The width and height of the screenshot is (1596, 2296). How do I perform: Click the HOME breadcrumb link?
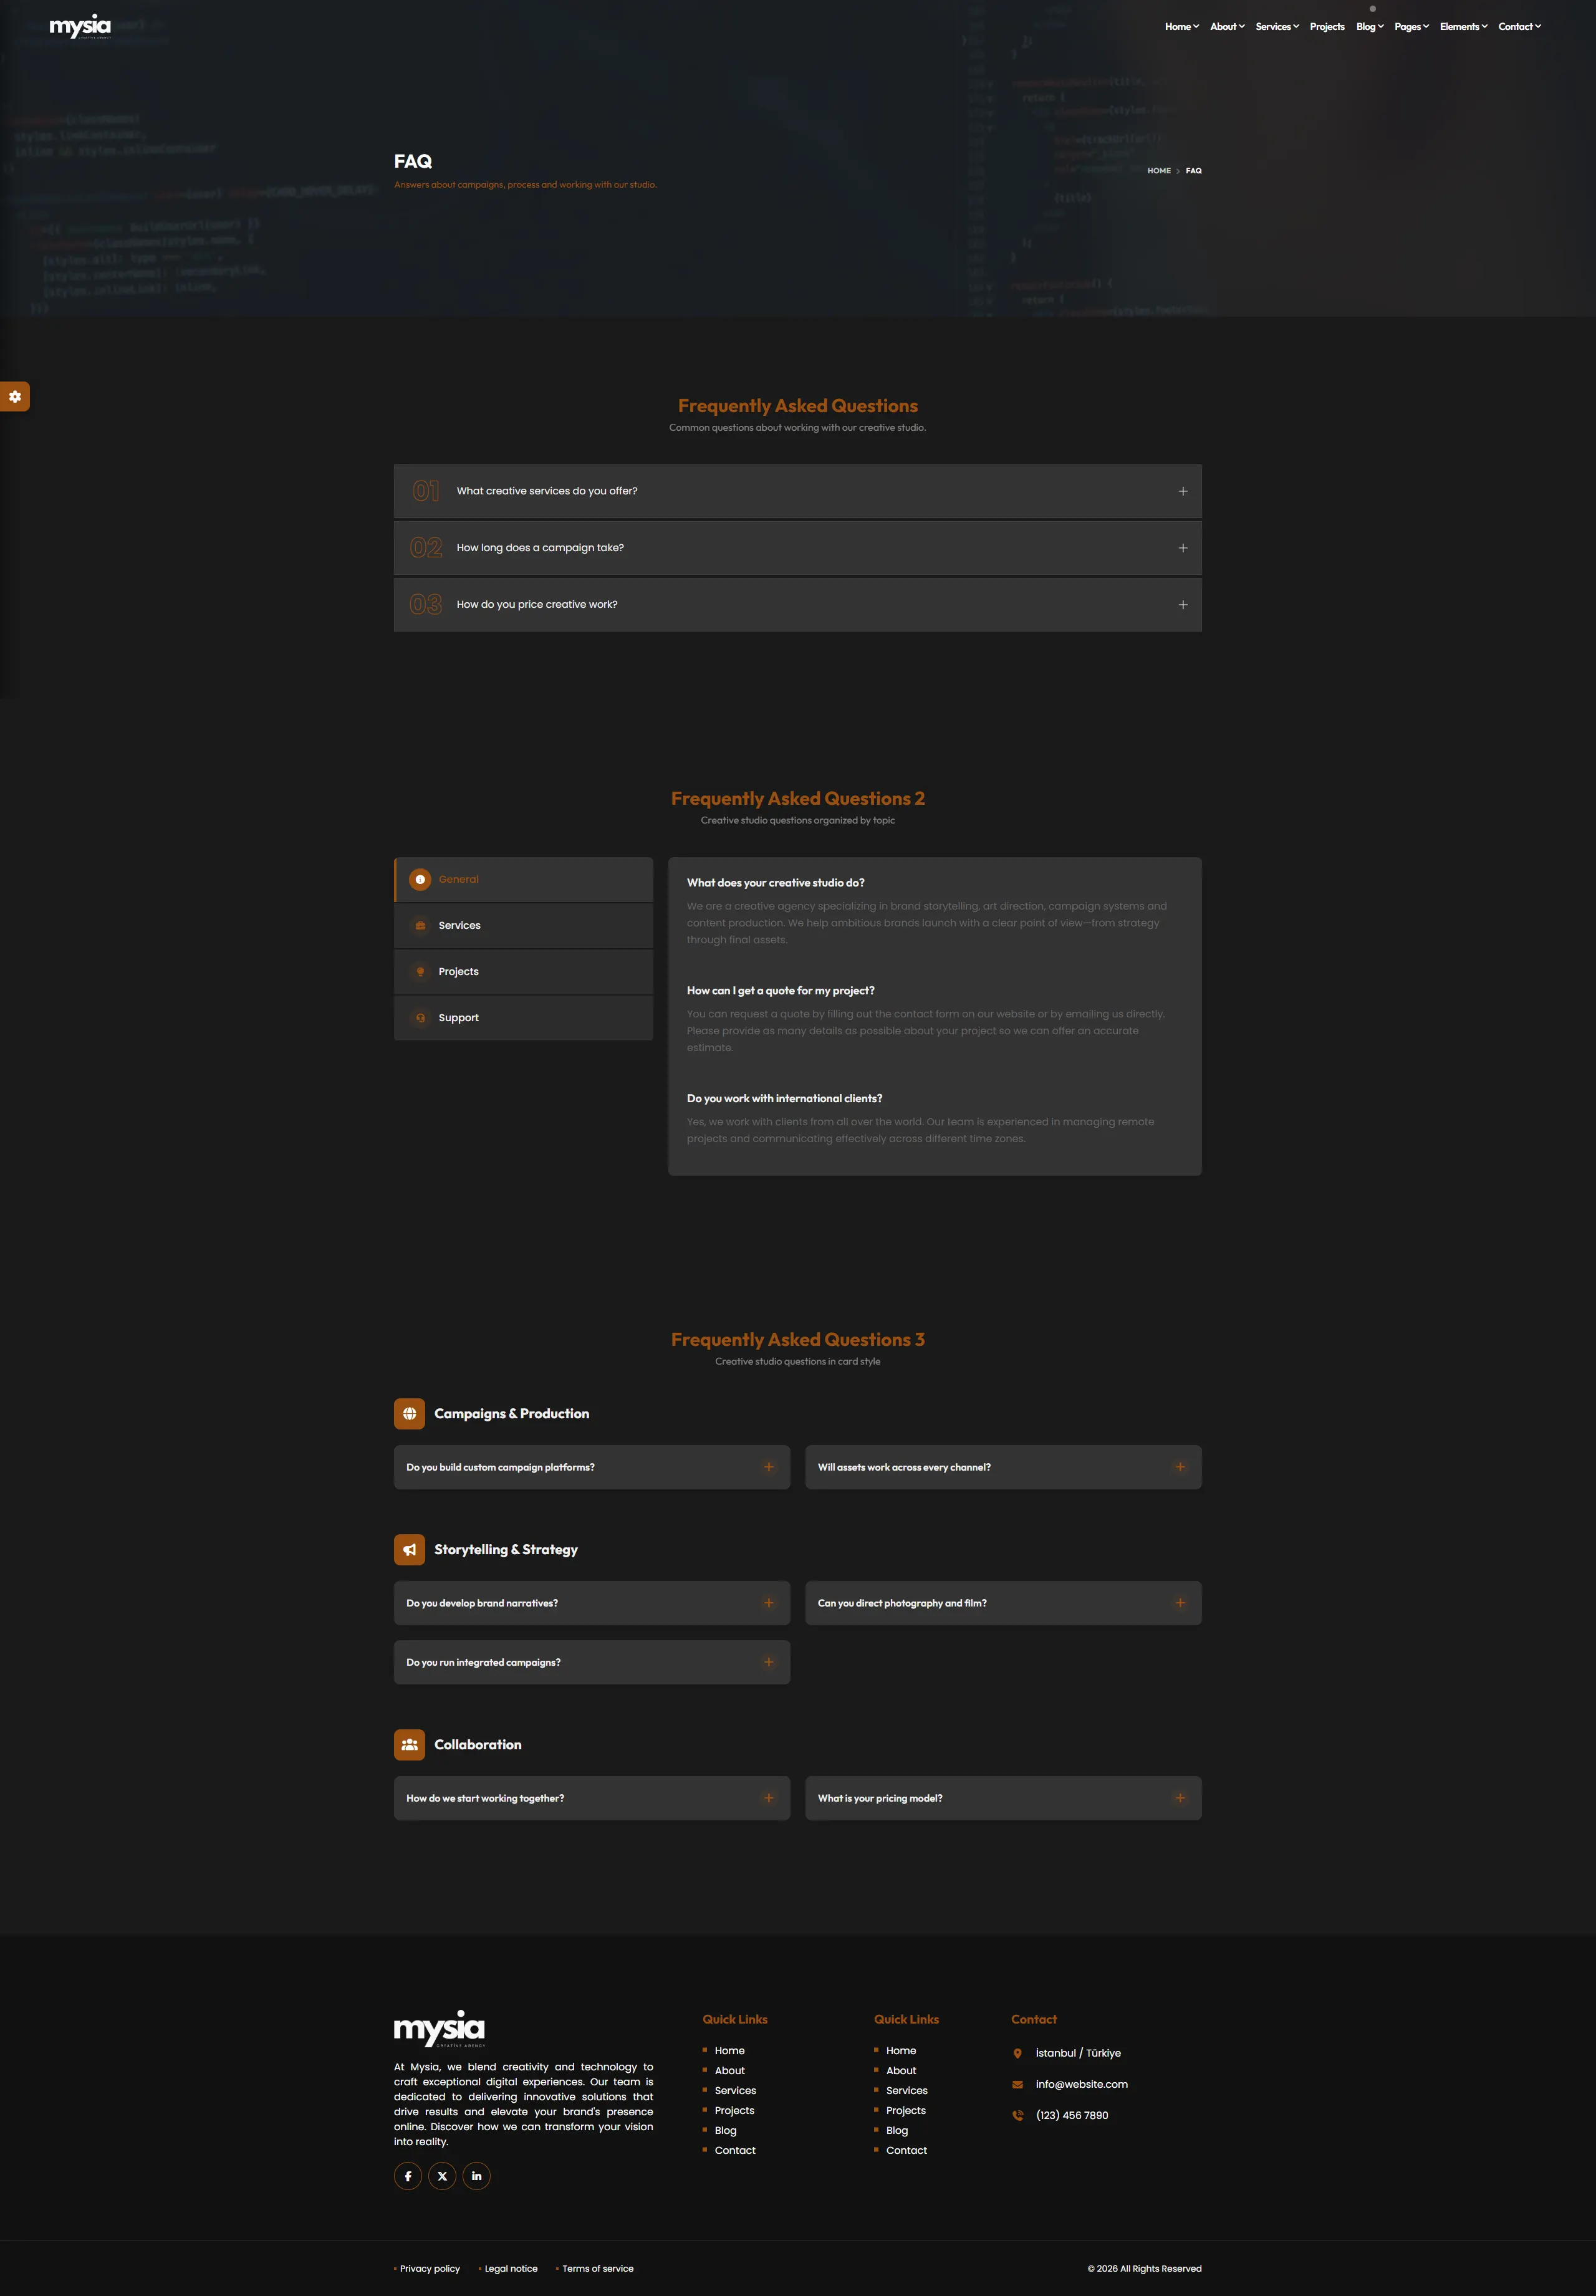(x=1159, y=171)
